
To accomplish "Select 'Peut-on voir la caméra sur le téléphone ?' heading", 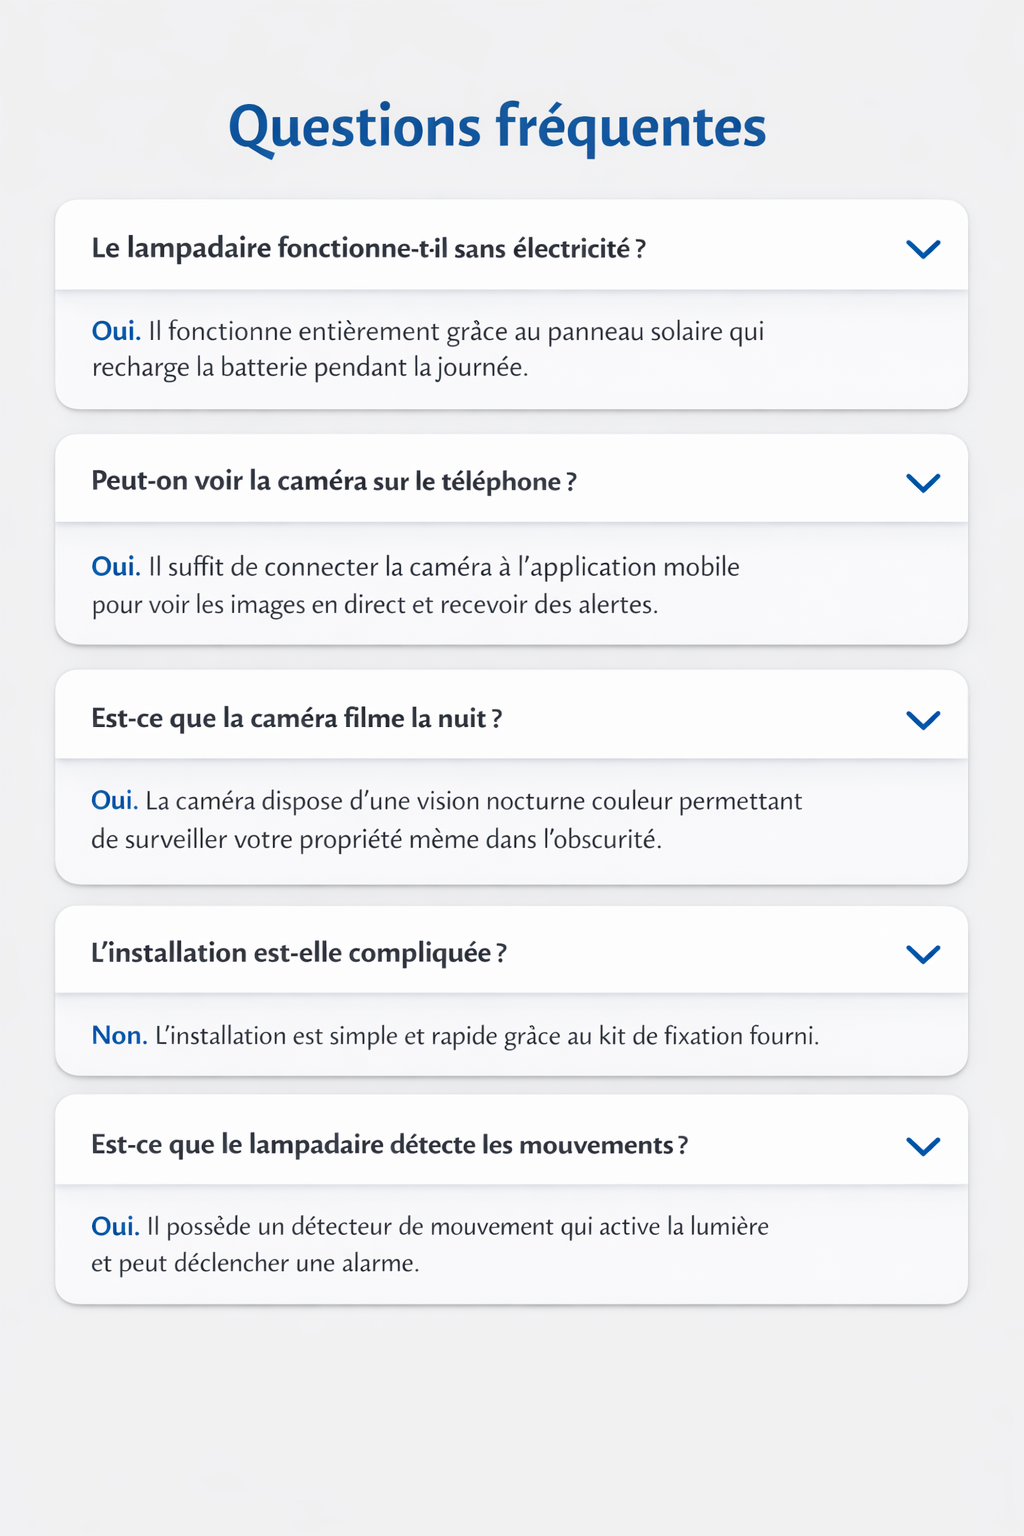I will tap(334, 481).
